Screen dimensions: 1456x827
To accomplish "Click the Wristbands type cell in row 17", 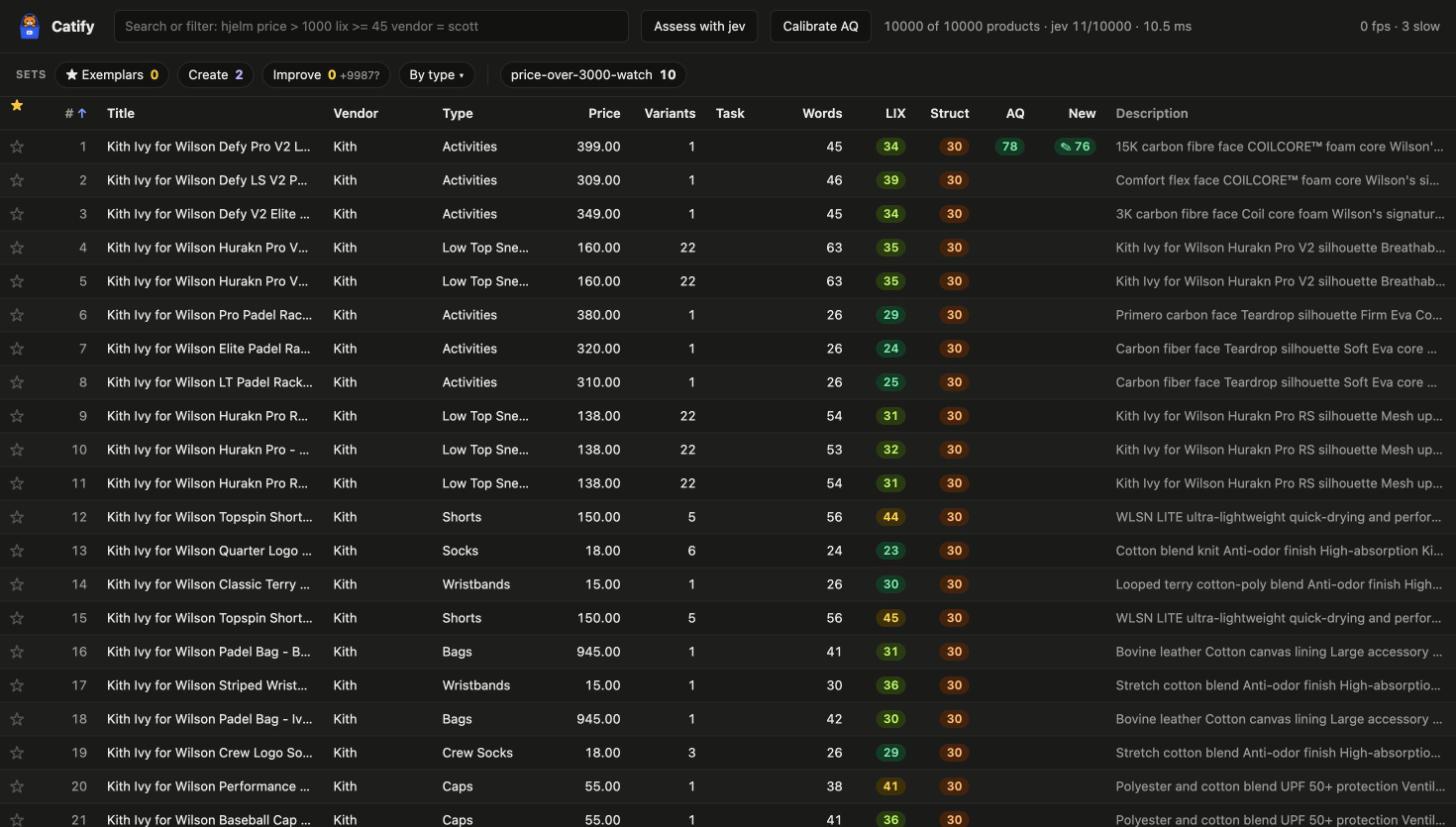I will pos(476,686).
